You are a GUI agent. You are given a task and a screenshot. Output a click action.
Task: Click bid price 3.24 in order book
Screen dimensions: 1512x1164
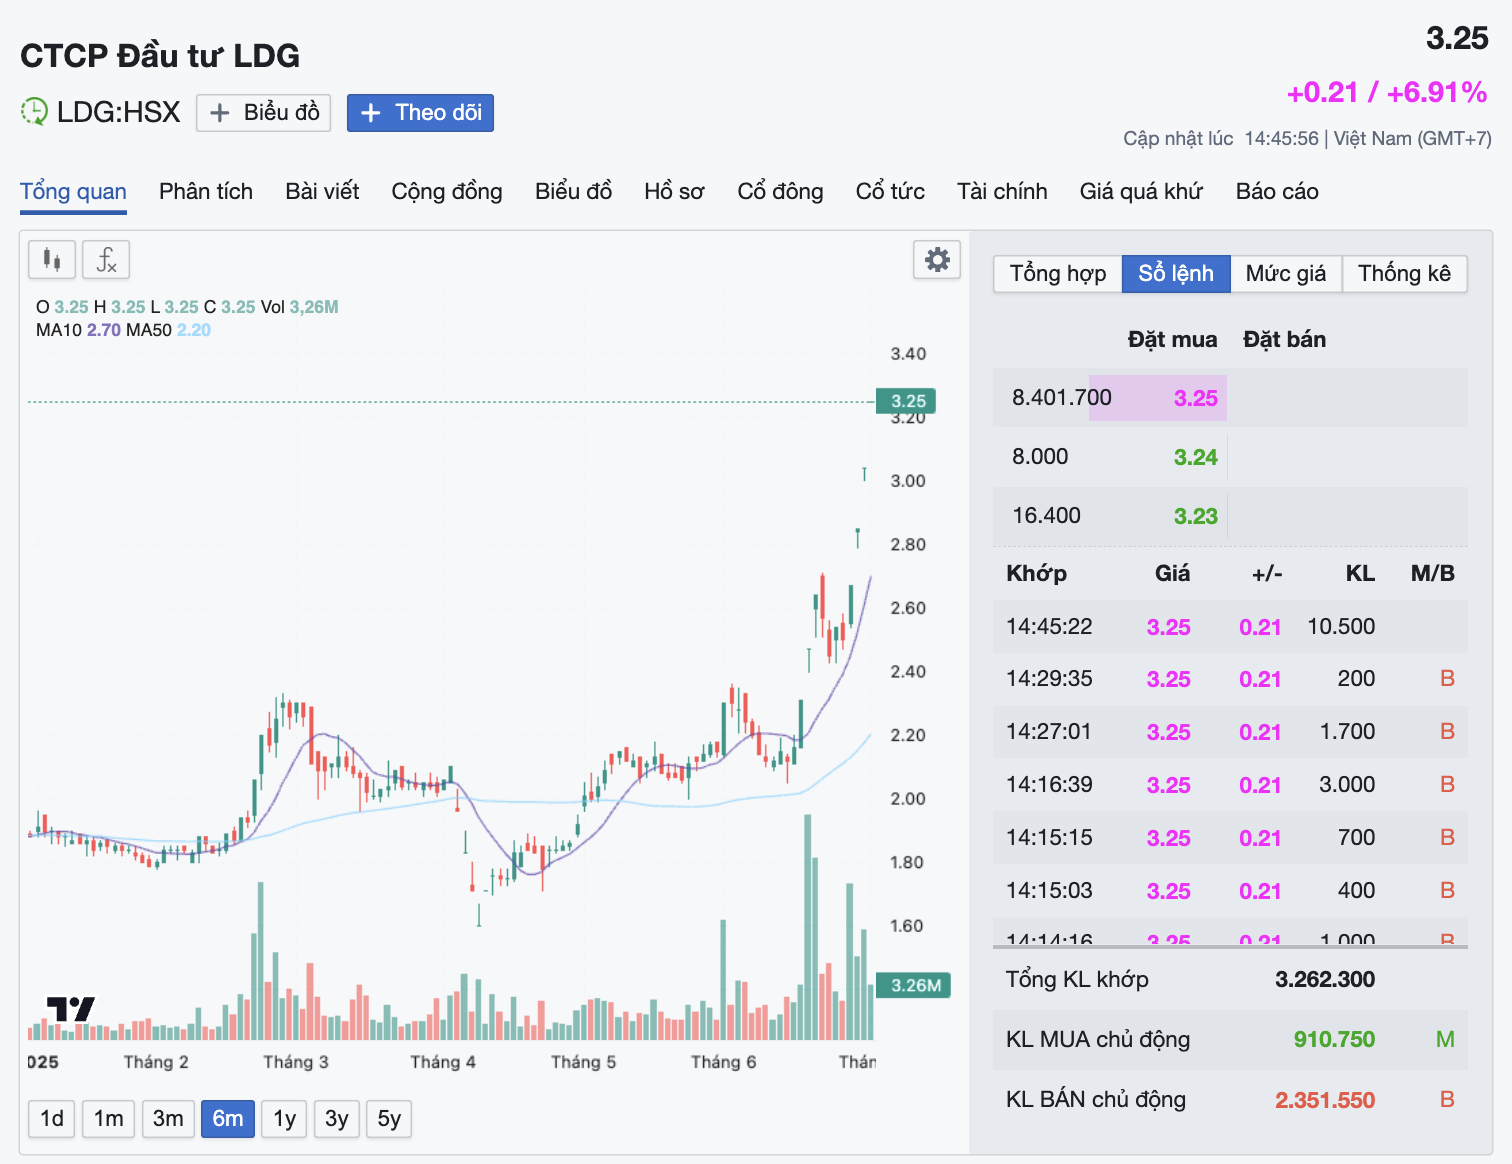(x=1195, y=457)
